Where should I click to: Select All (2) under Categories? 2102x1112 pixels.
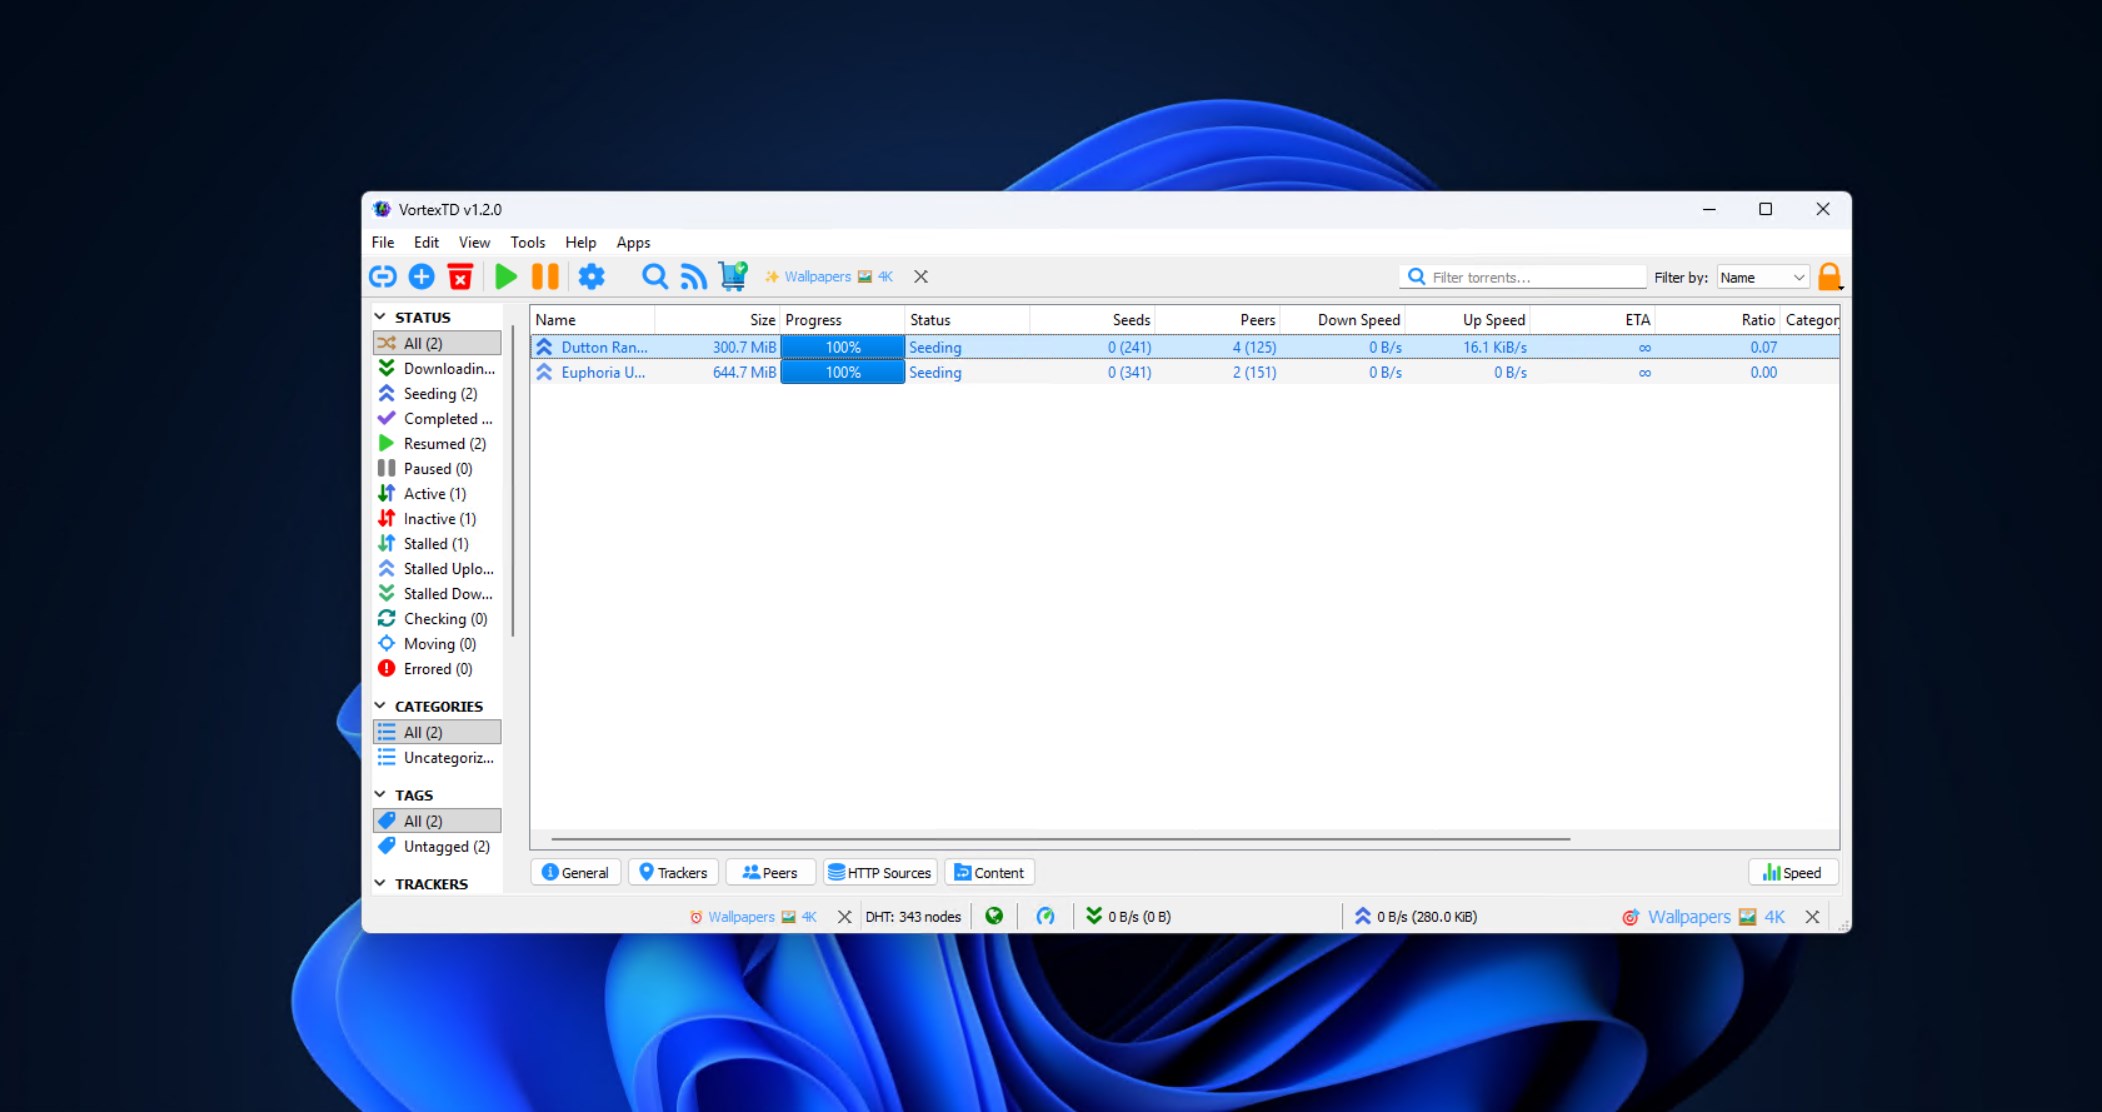437,732
